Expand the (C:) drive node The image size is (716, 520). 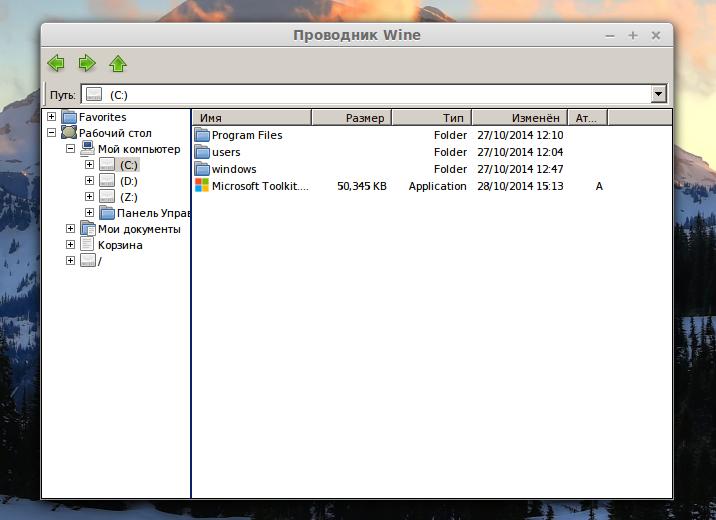tap(90, 164)
